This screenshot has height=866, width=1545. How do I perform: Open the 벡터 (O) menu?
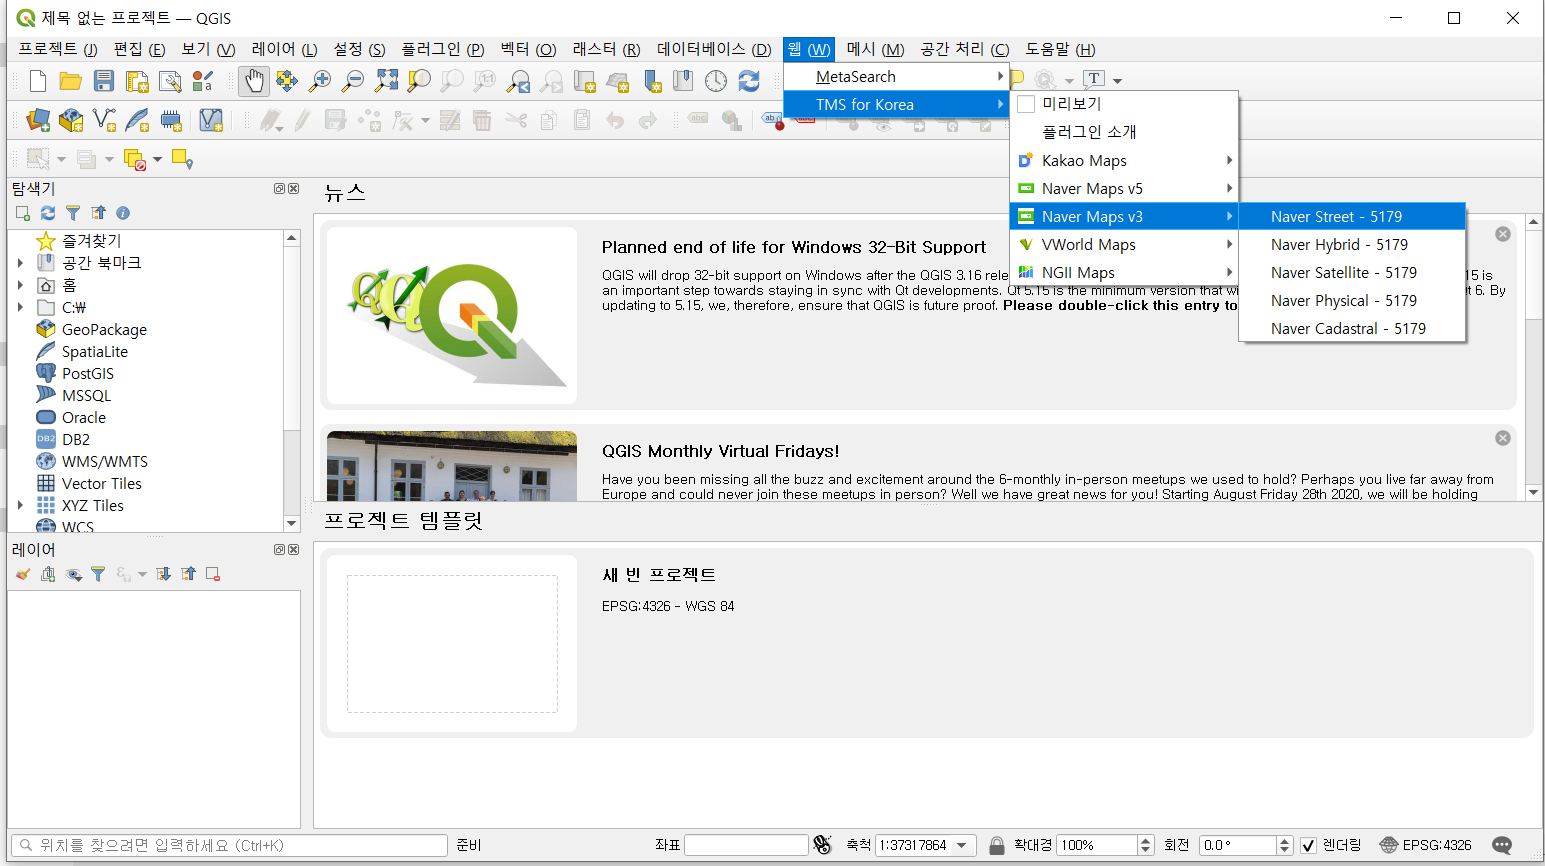pyautogui.click(x=528, y=49)
